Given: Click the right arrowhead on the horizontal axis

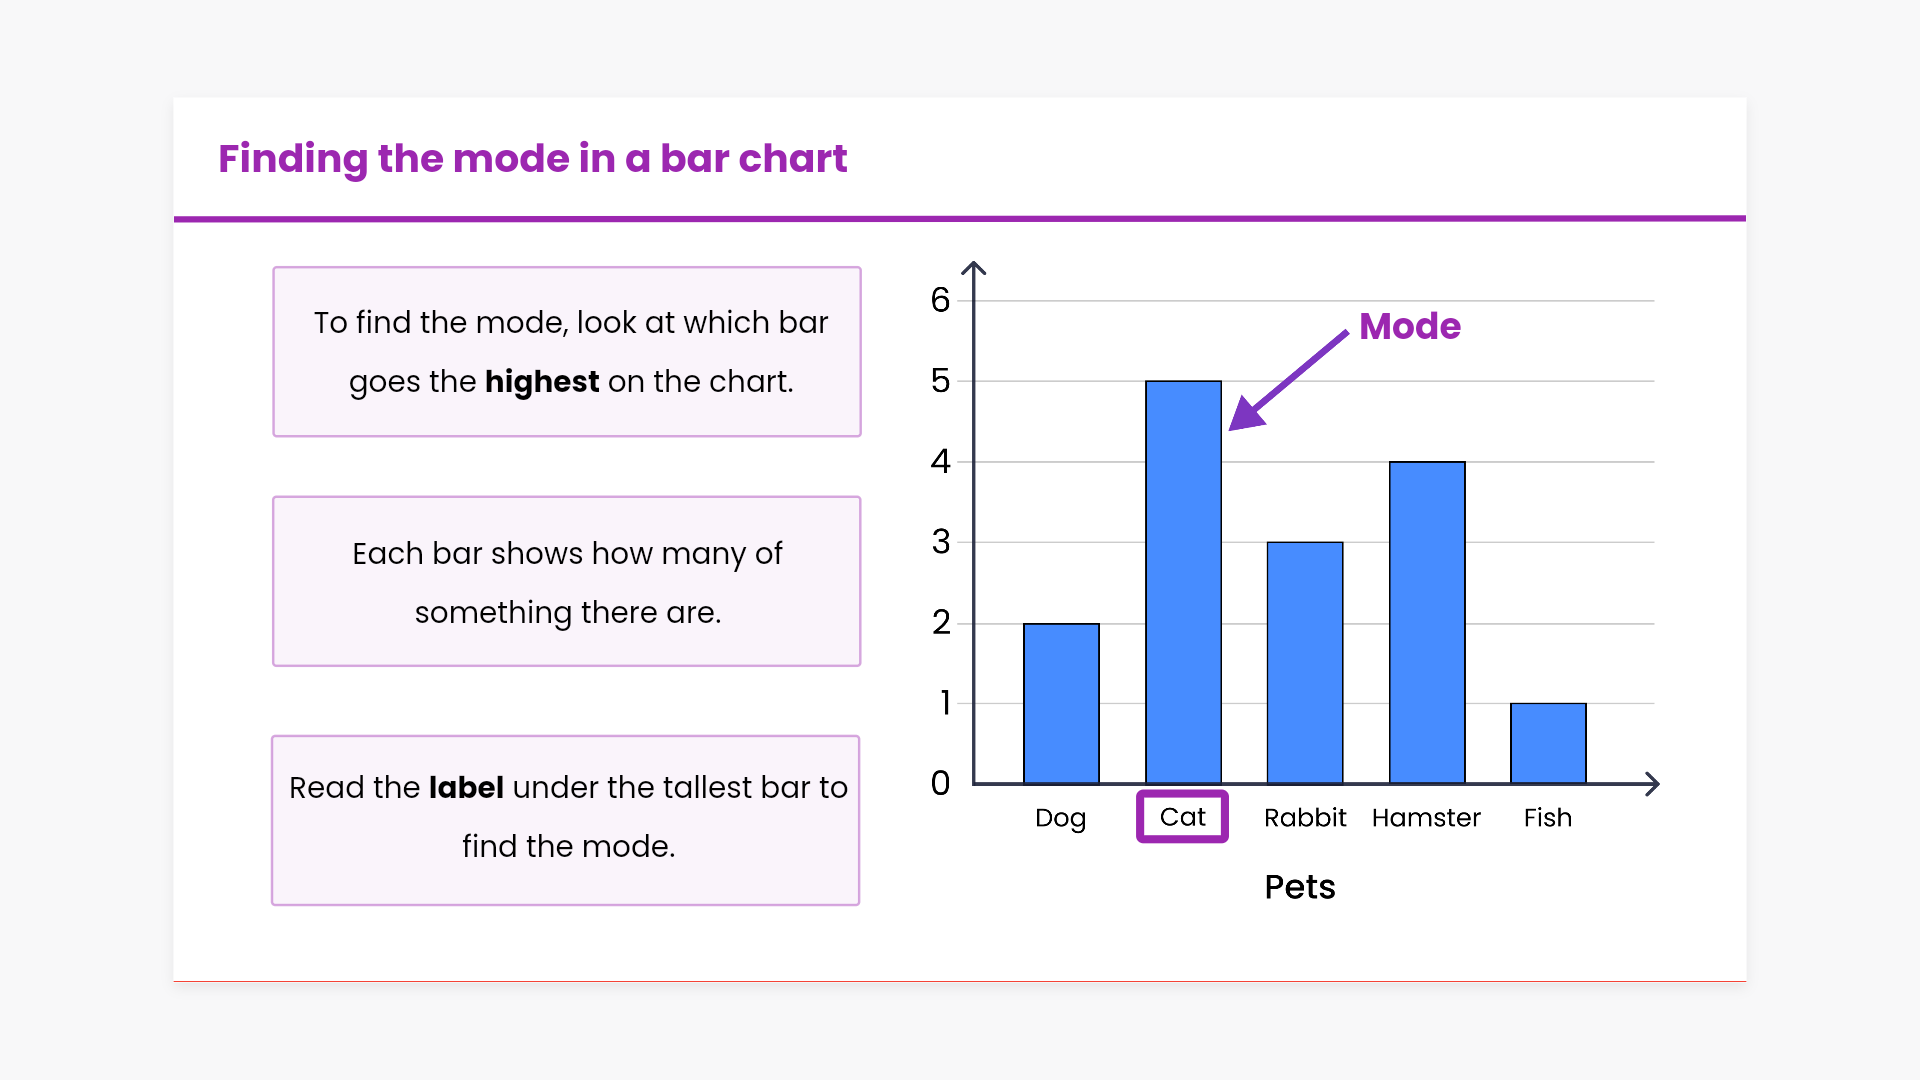Looking at the screenshot, I should pyautogui.click(x=1651, y=784).
